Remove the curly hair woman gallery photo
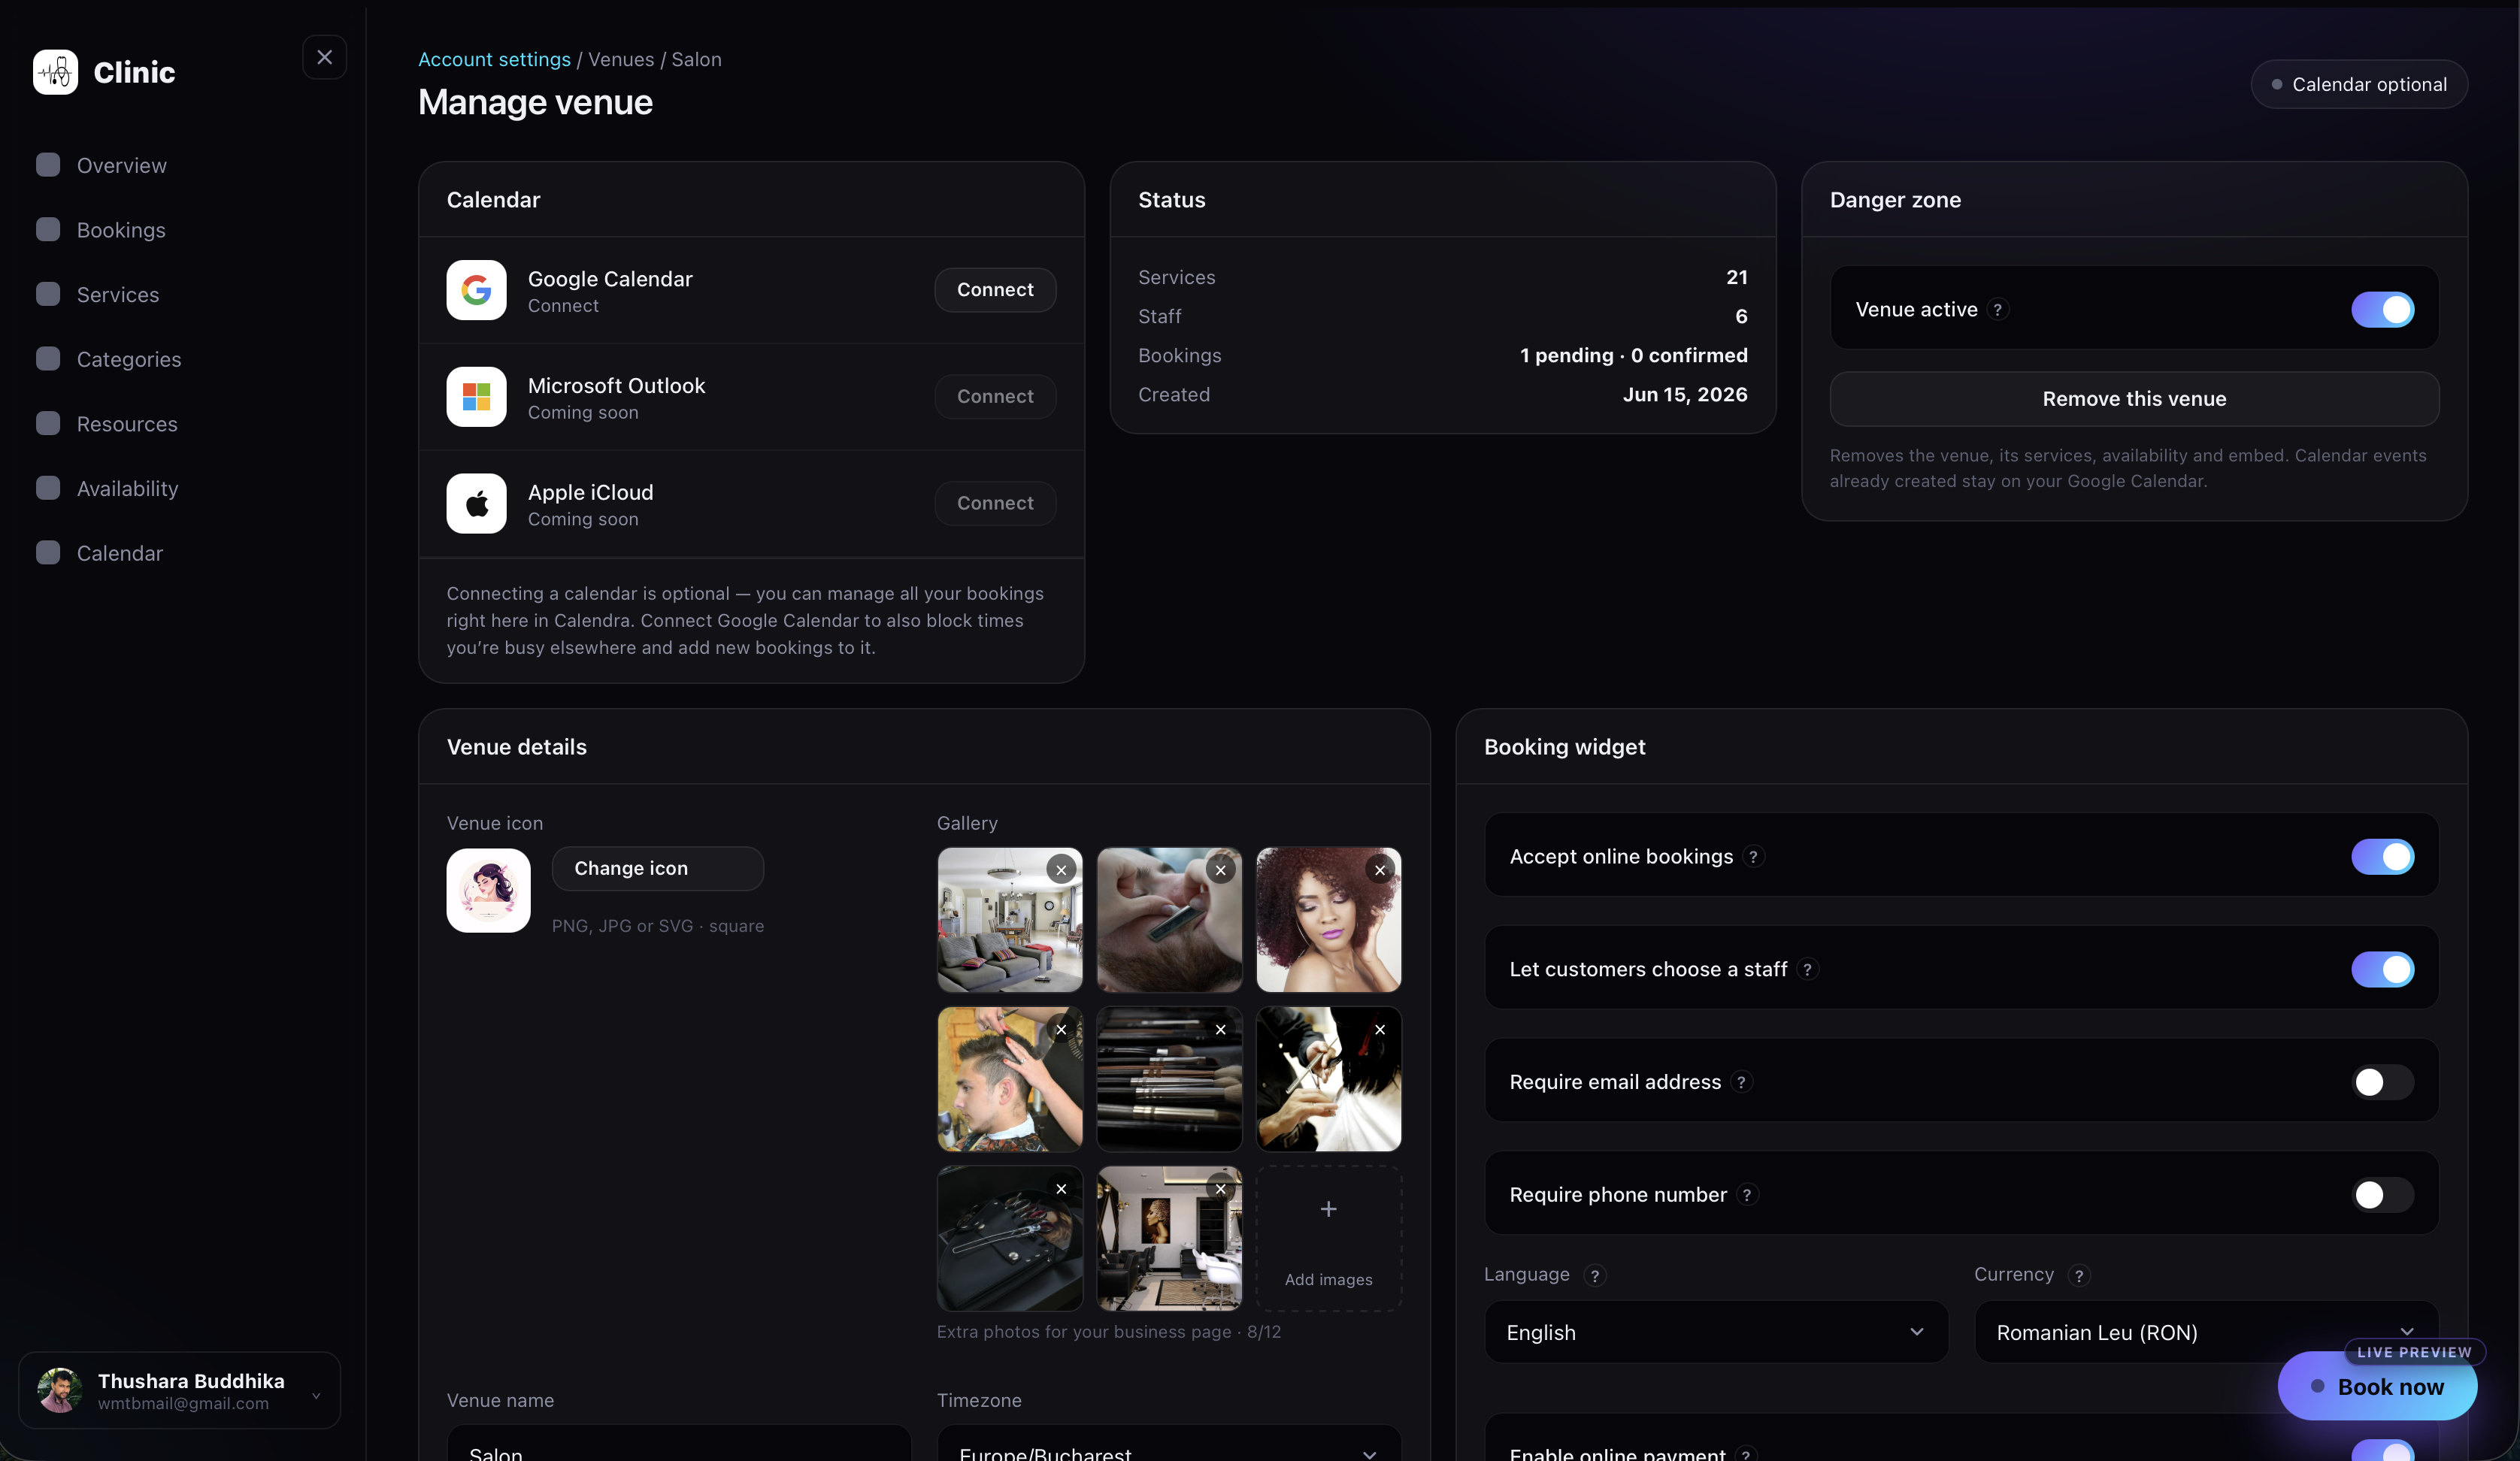Image resolution: width=2520 pixels, height=1461 pixels. tap(1380, 870)
